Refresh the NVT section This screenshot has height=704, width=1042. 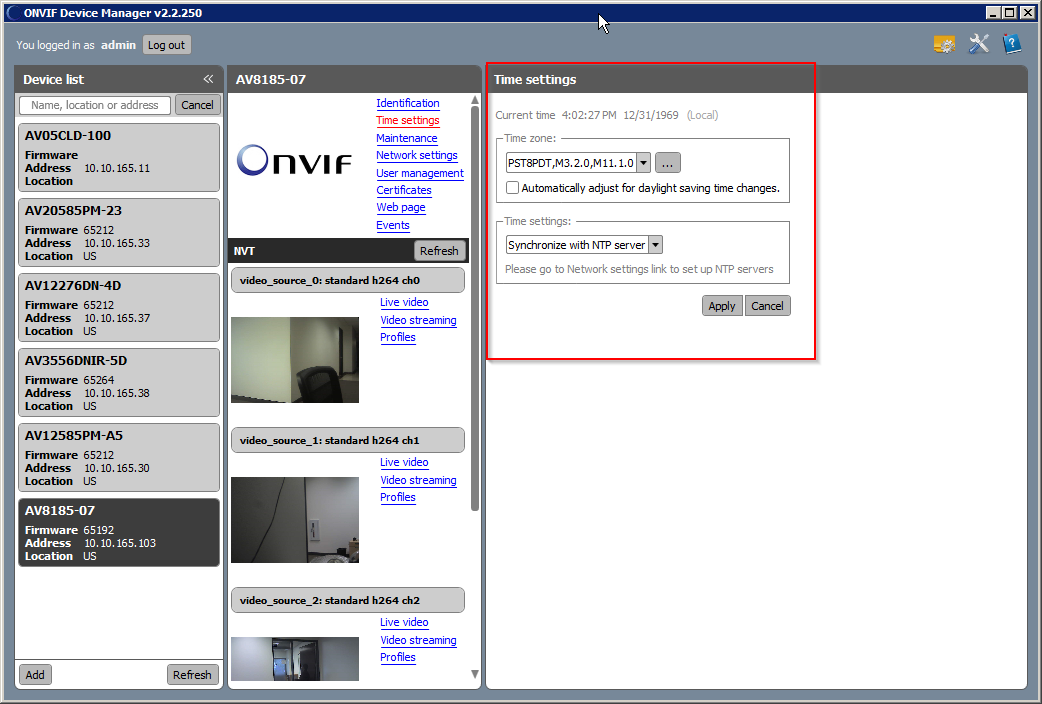439,251
